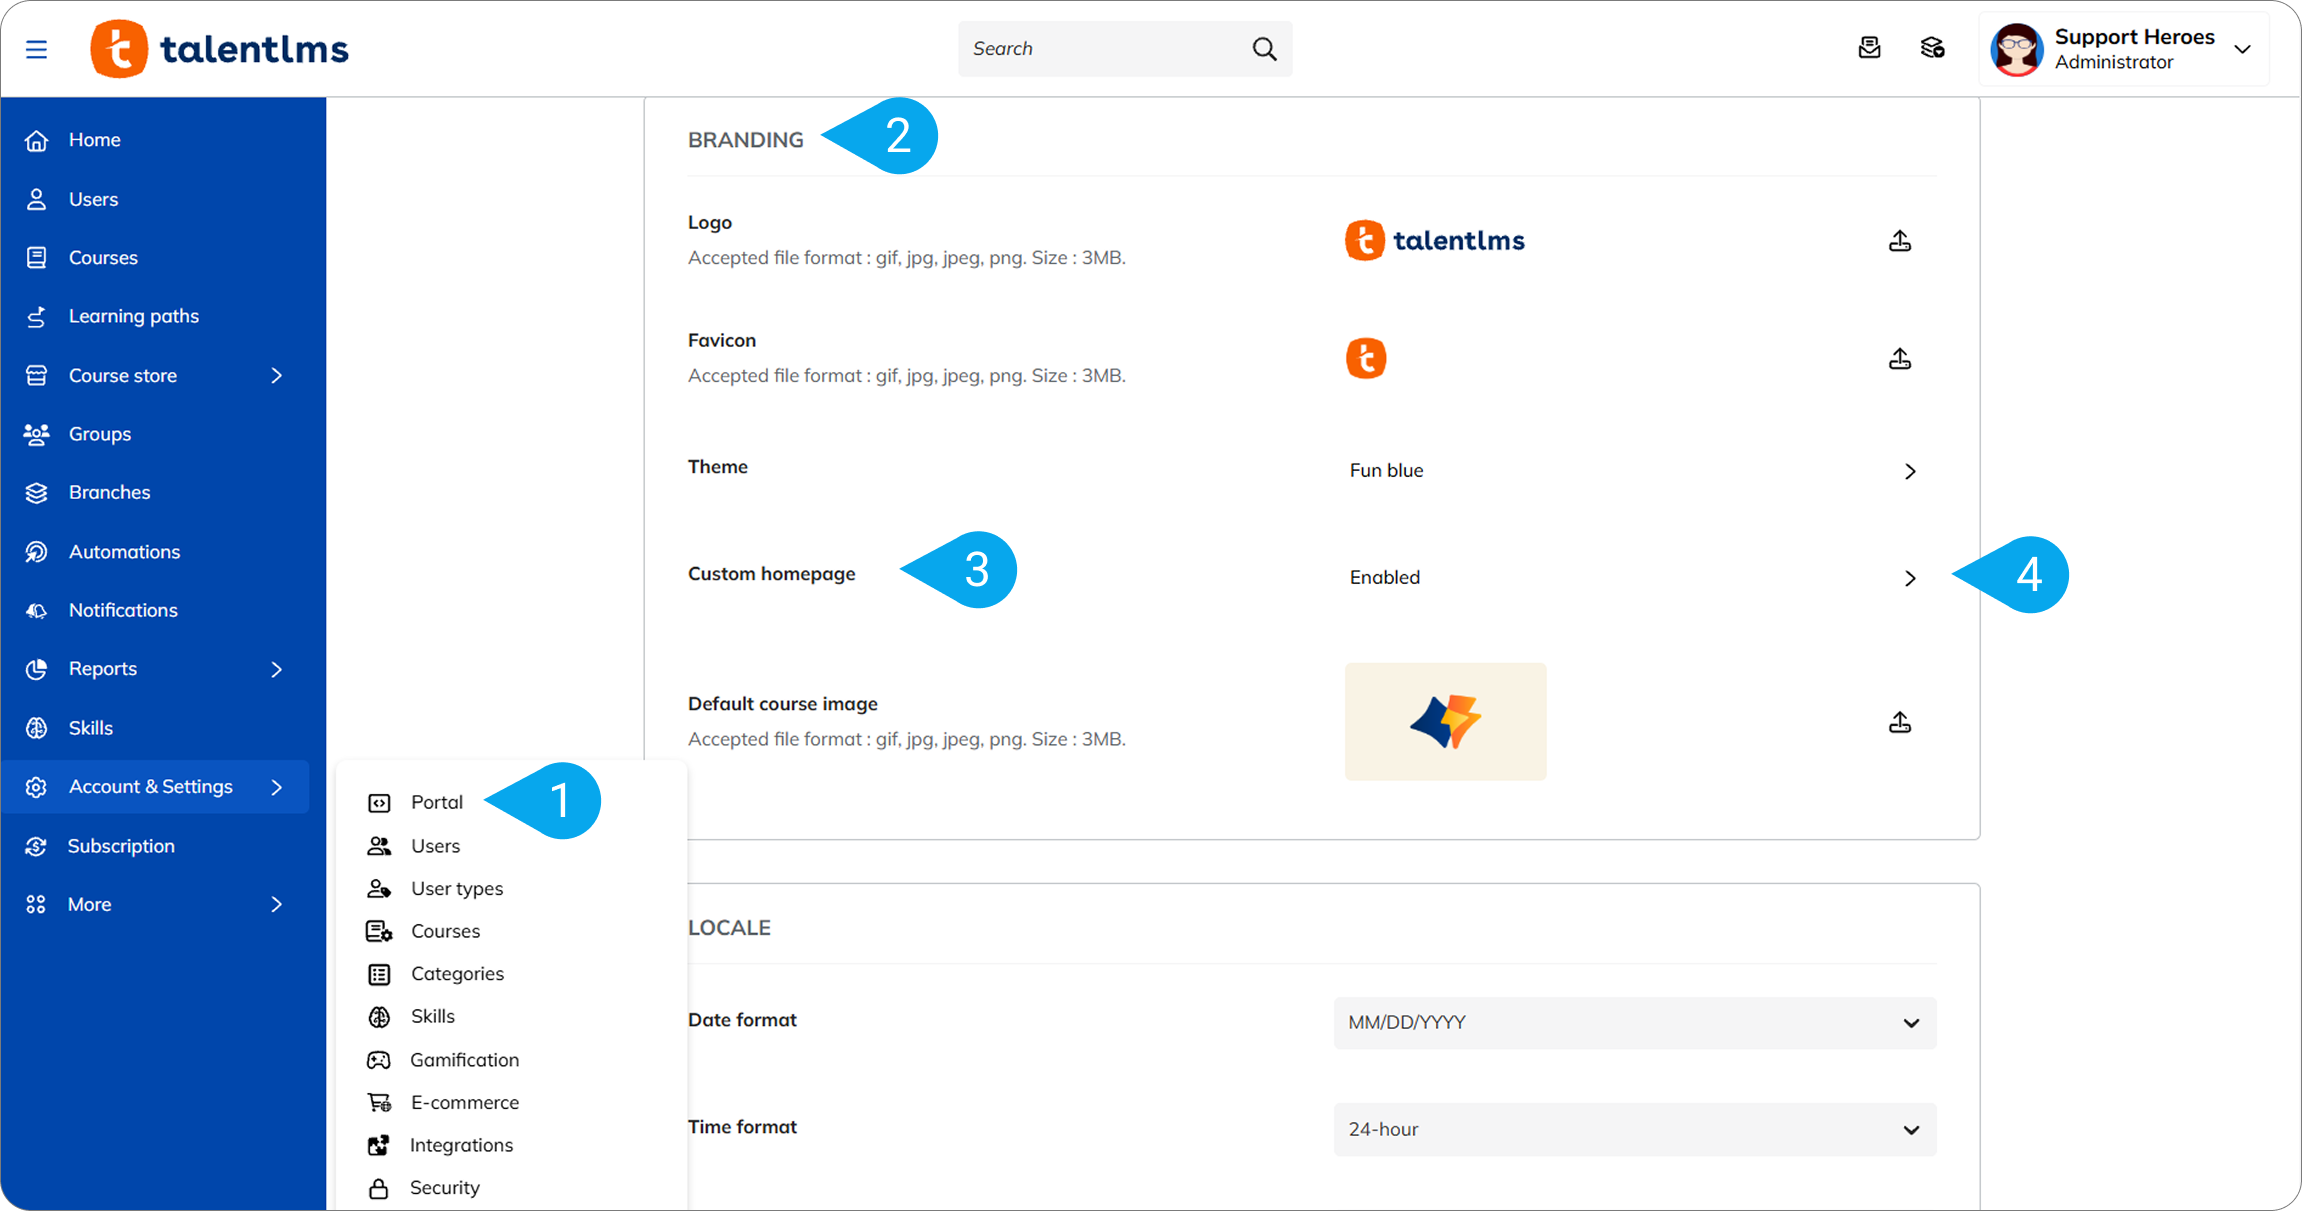Upload a new logo image
This screenshot has width=2302, height=1211.
click(x=1899, y=241)
